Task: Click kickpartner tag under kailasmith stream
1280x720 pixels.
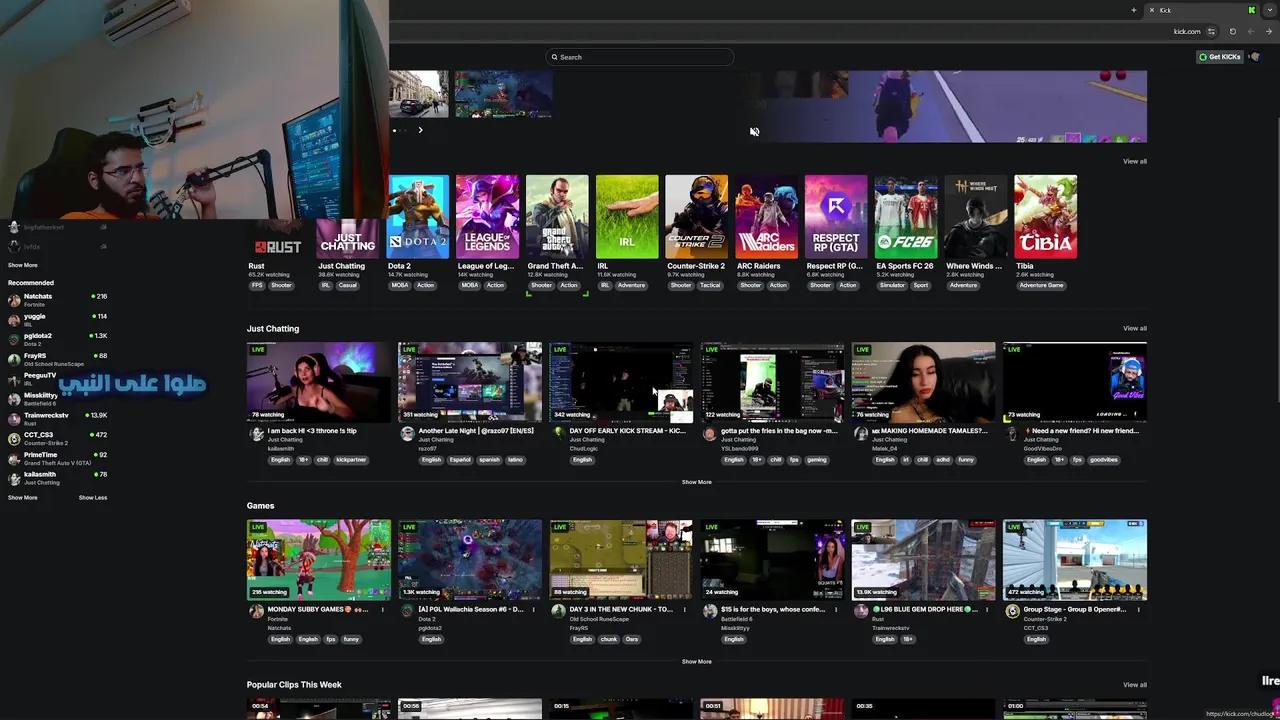Action: click(x=351, y=460)
